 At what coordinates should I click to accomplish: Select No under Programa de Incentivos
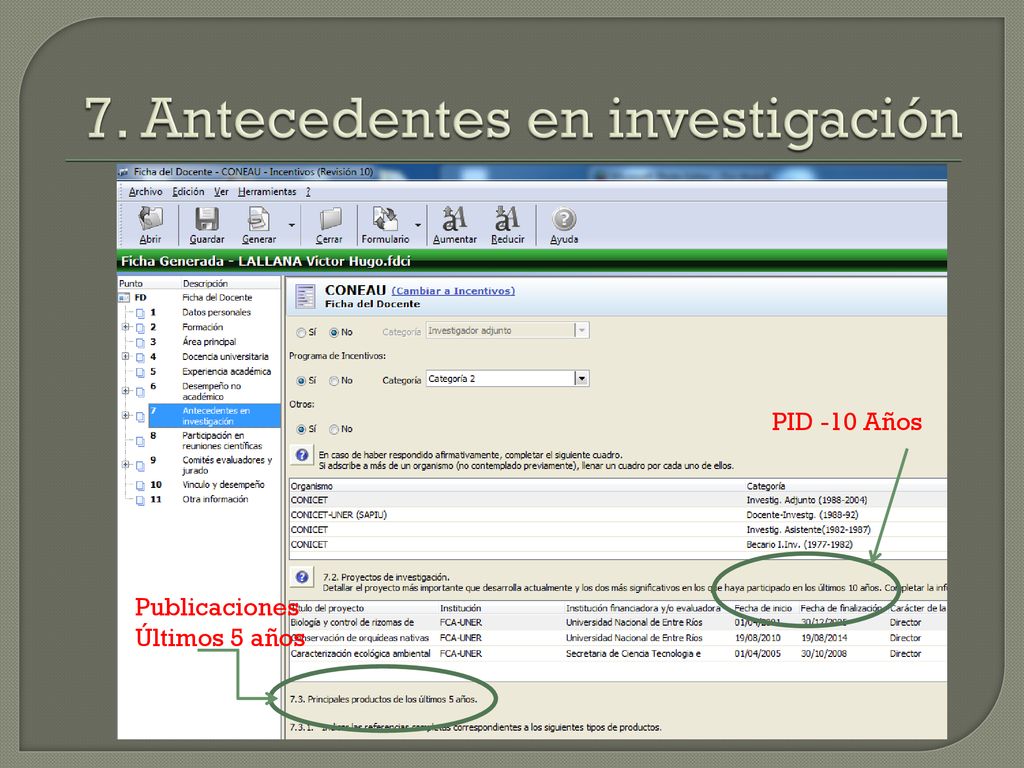(x=334, y=381)
